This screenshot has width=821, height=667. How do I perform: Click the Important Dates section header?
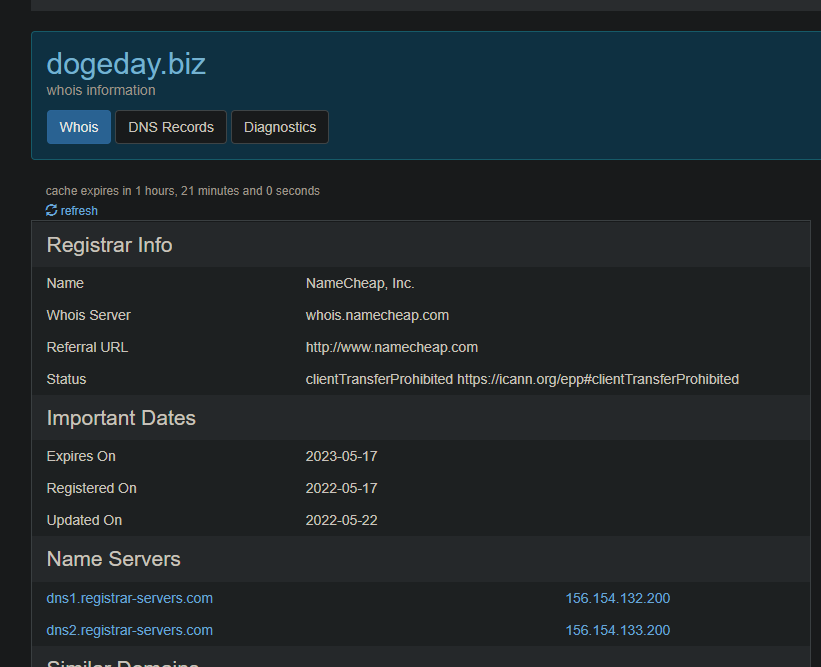pos(121,418)
